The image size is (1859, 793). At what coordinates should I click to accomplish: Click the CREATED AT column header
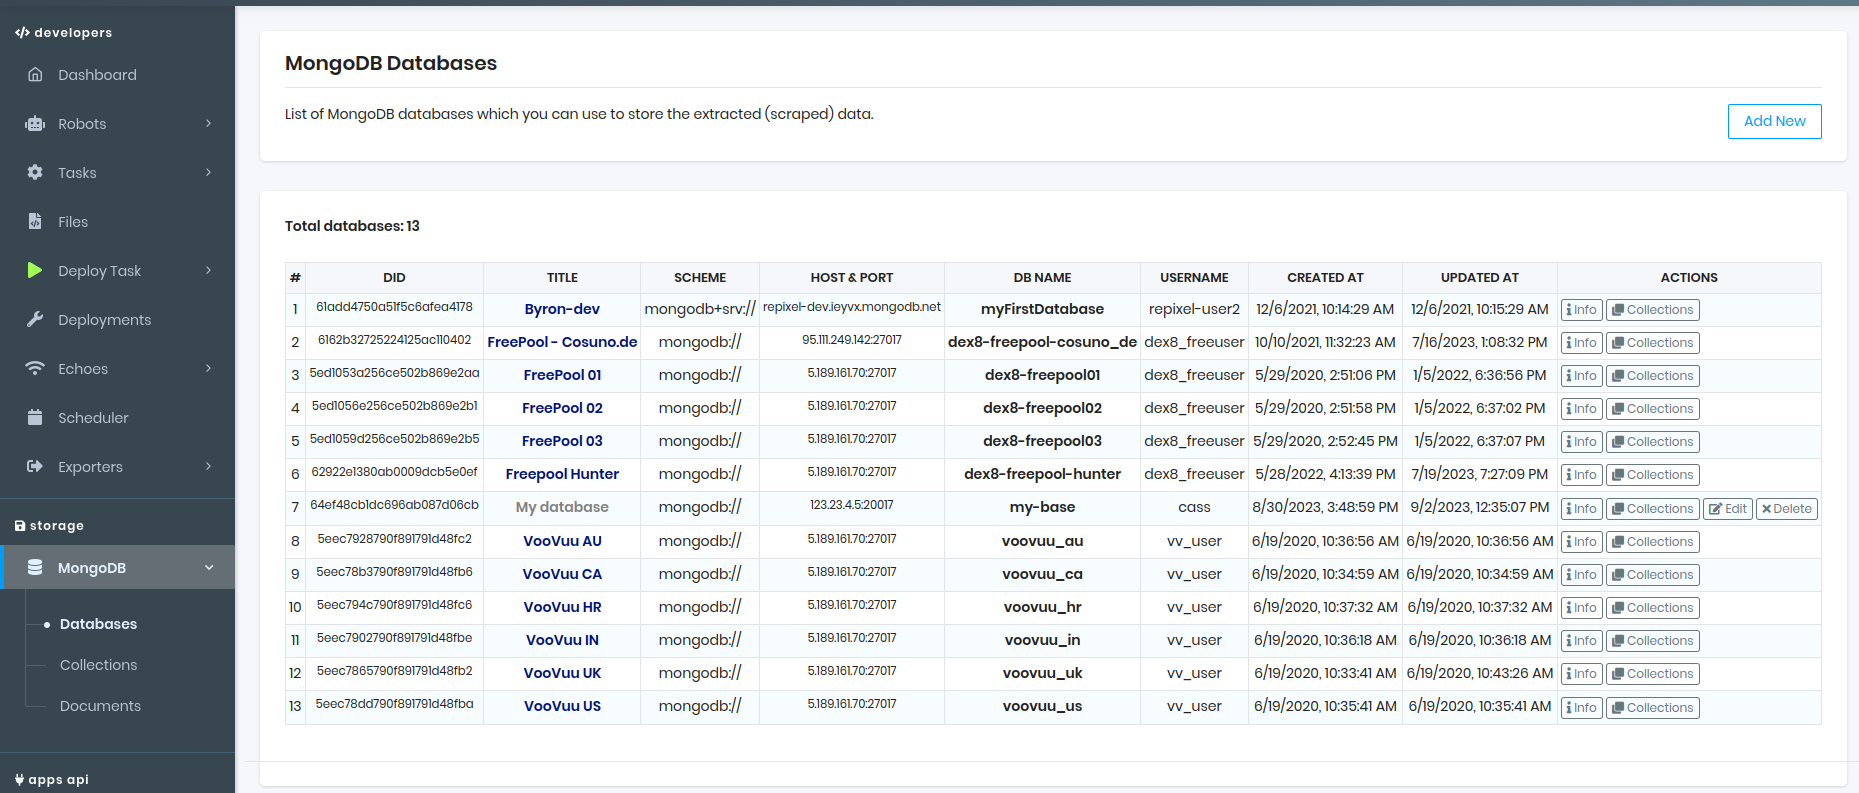[1325, 278]
